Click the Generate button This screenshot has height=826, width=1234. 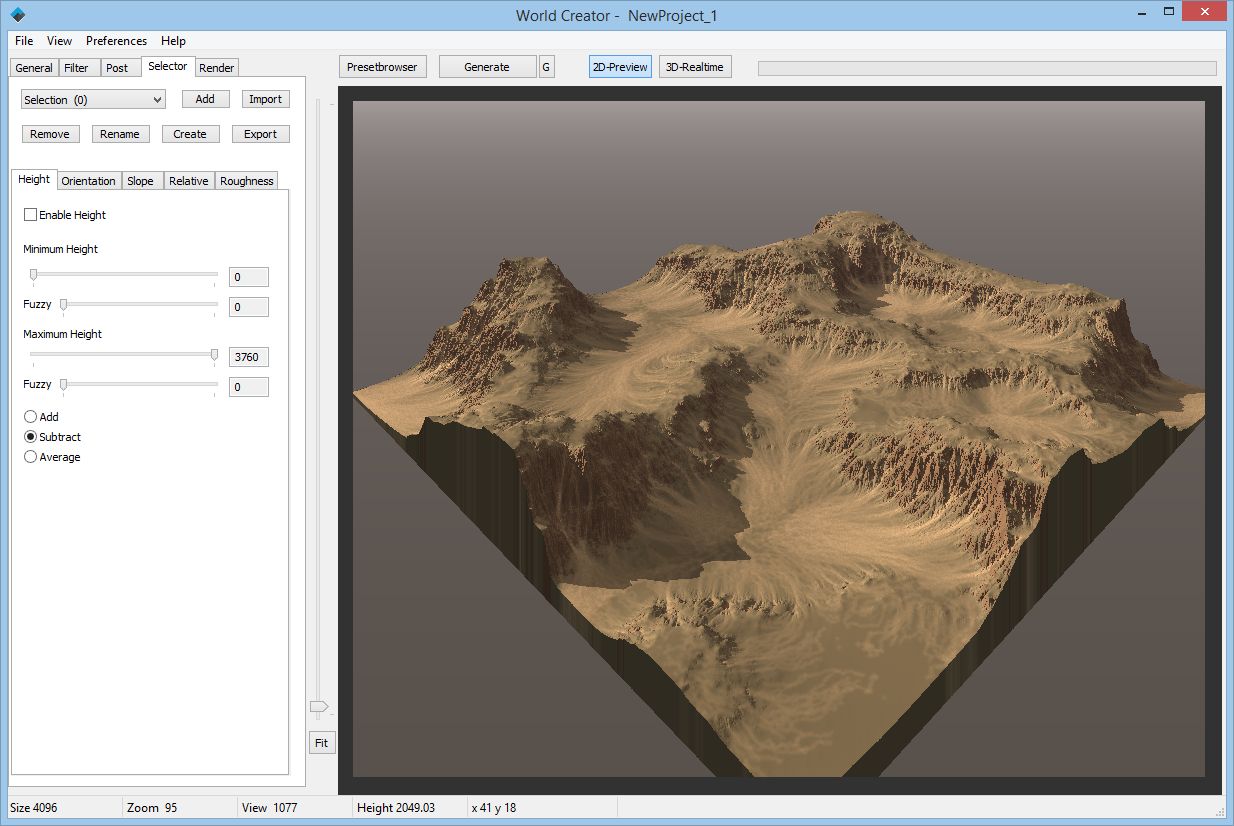487,66
